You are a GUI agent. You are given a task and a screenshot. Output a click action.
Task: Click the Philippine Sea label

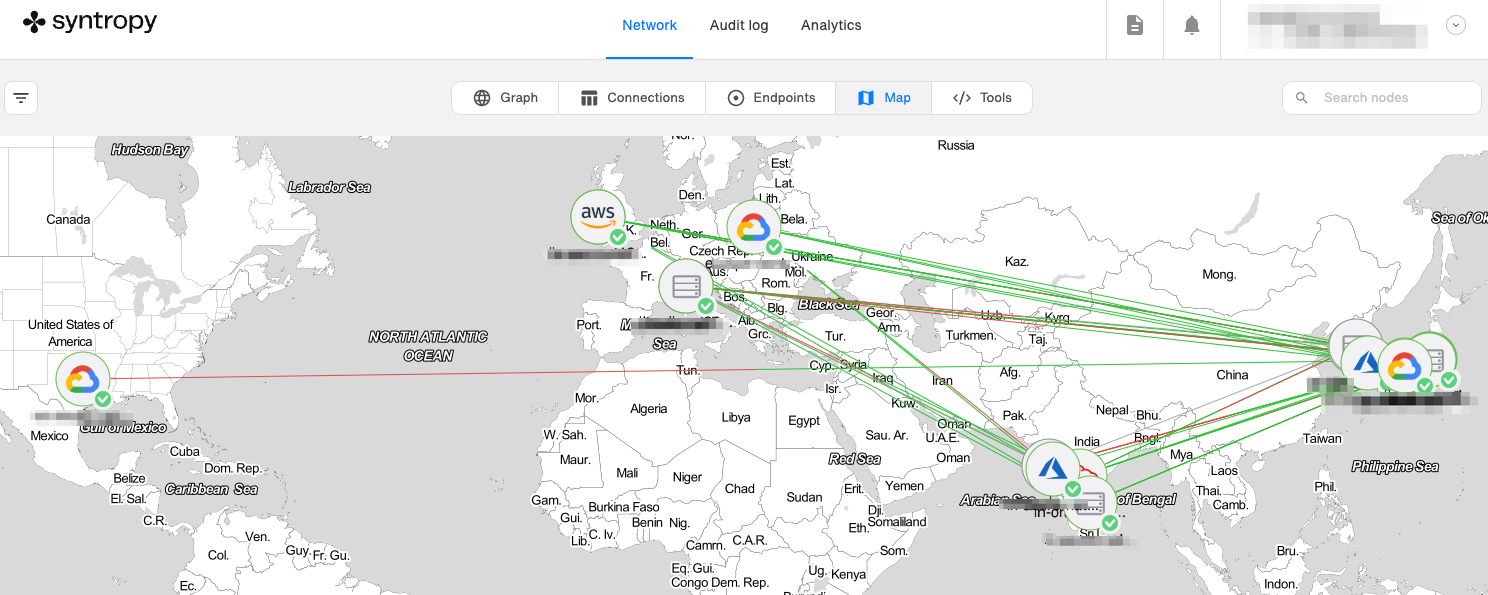[x=1395, y=466]
